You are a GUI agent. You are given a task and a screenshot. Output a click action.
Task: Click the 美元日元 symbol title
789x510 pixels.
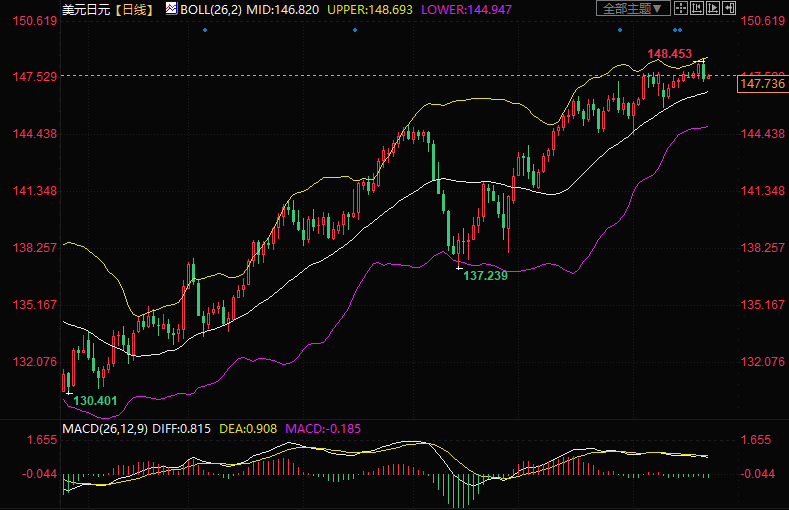click(84, 9)
